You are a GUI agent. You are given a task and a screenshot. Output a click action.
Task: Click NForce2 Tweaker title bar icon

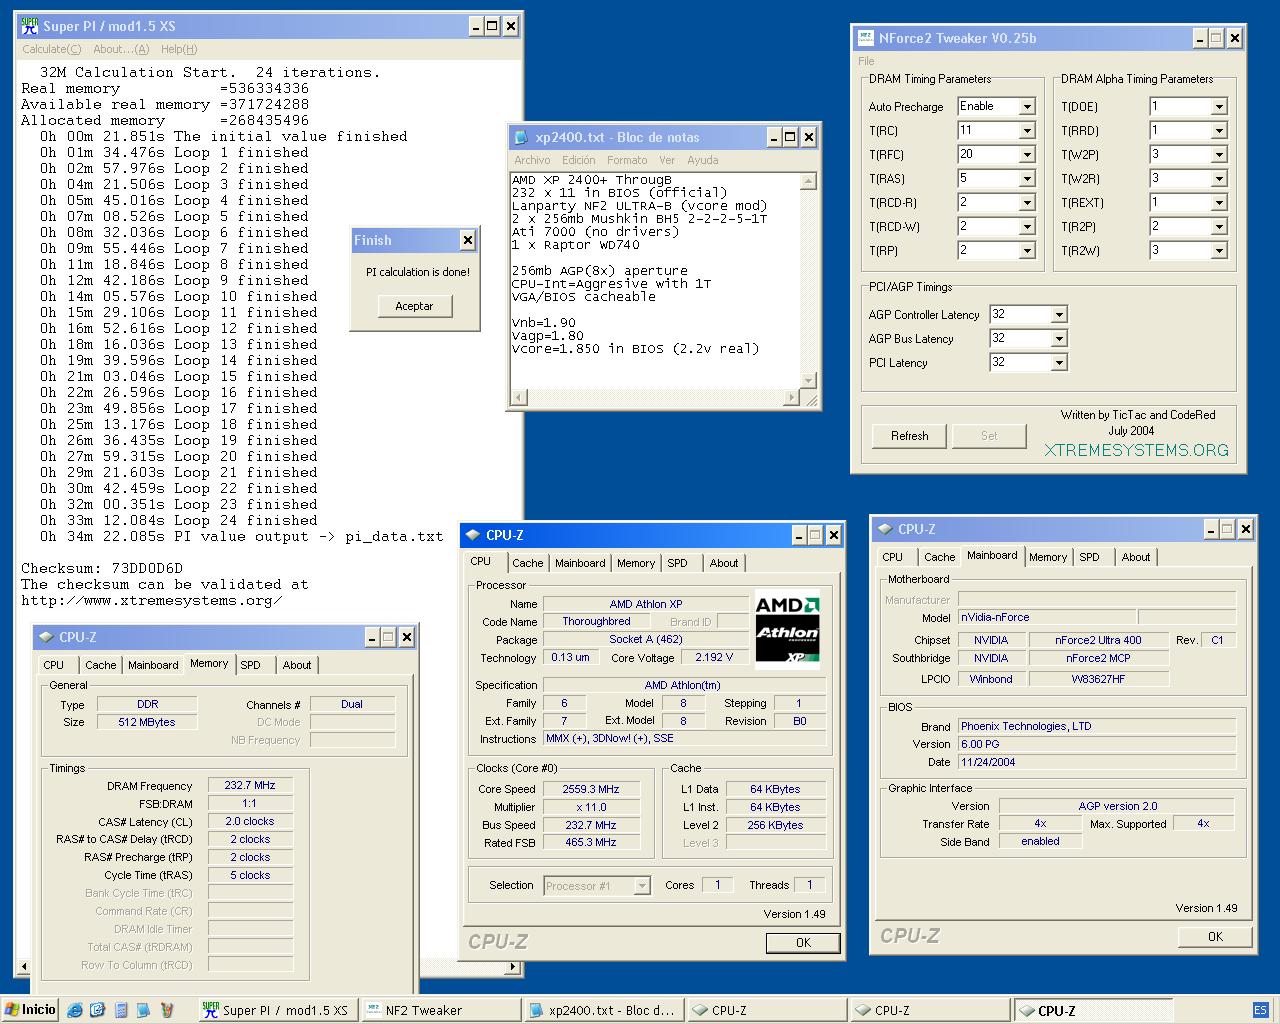pos(865,38)
